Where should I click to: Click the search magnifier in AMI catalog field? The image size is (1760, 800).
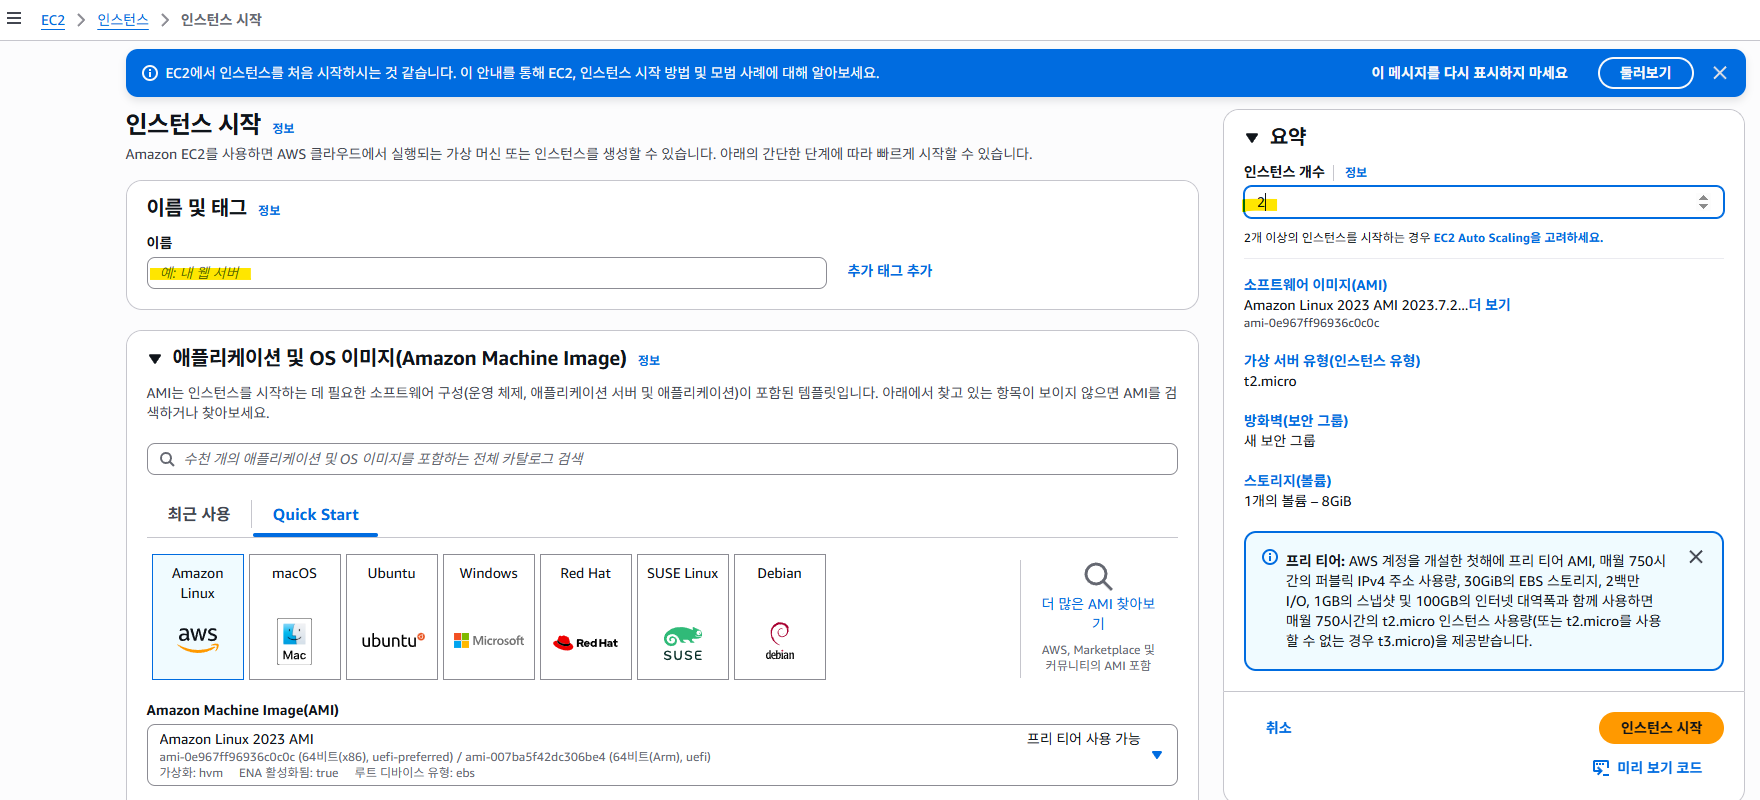[167, 459]
